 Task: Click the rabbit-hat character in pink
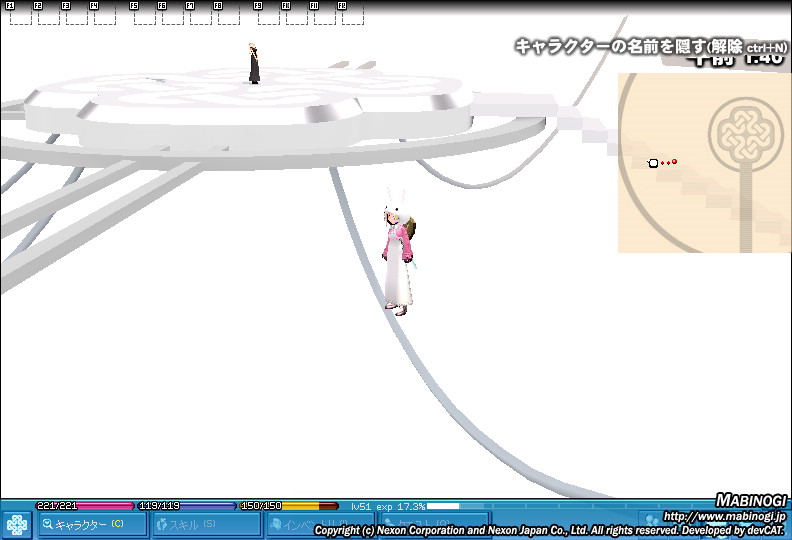pyautogui.click(x=397, y=260)
